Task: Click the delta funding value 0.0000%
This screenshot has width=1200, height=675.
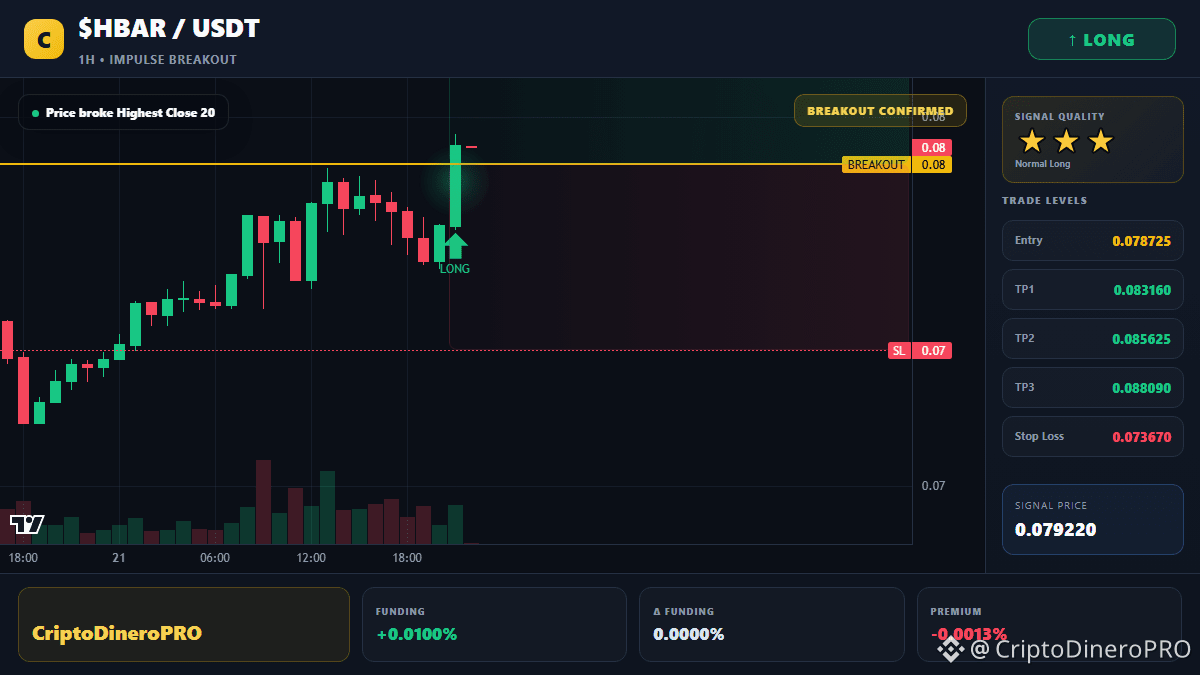Action: (x=689, y=634)
